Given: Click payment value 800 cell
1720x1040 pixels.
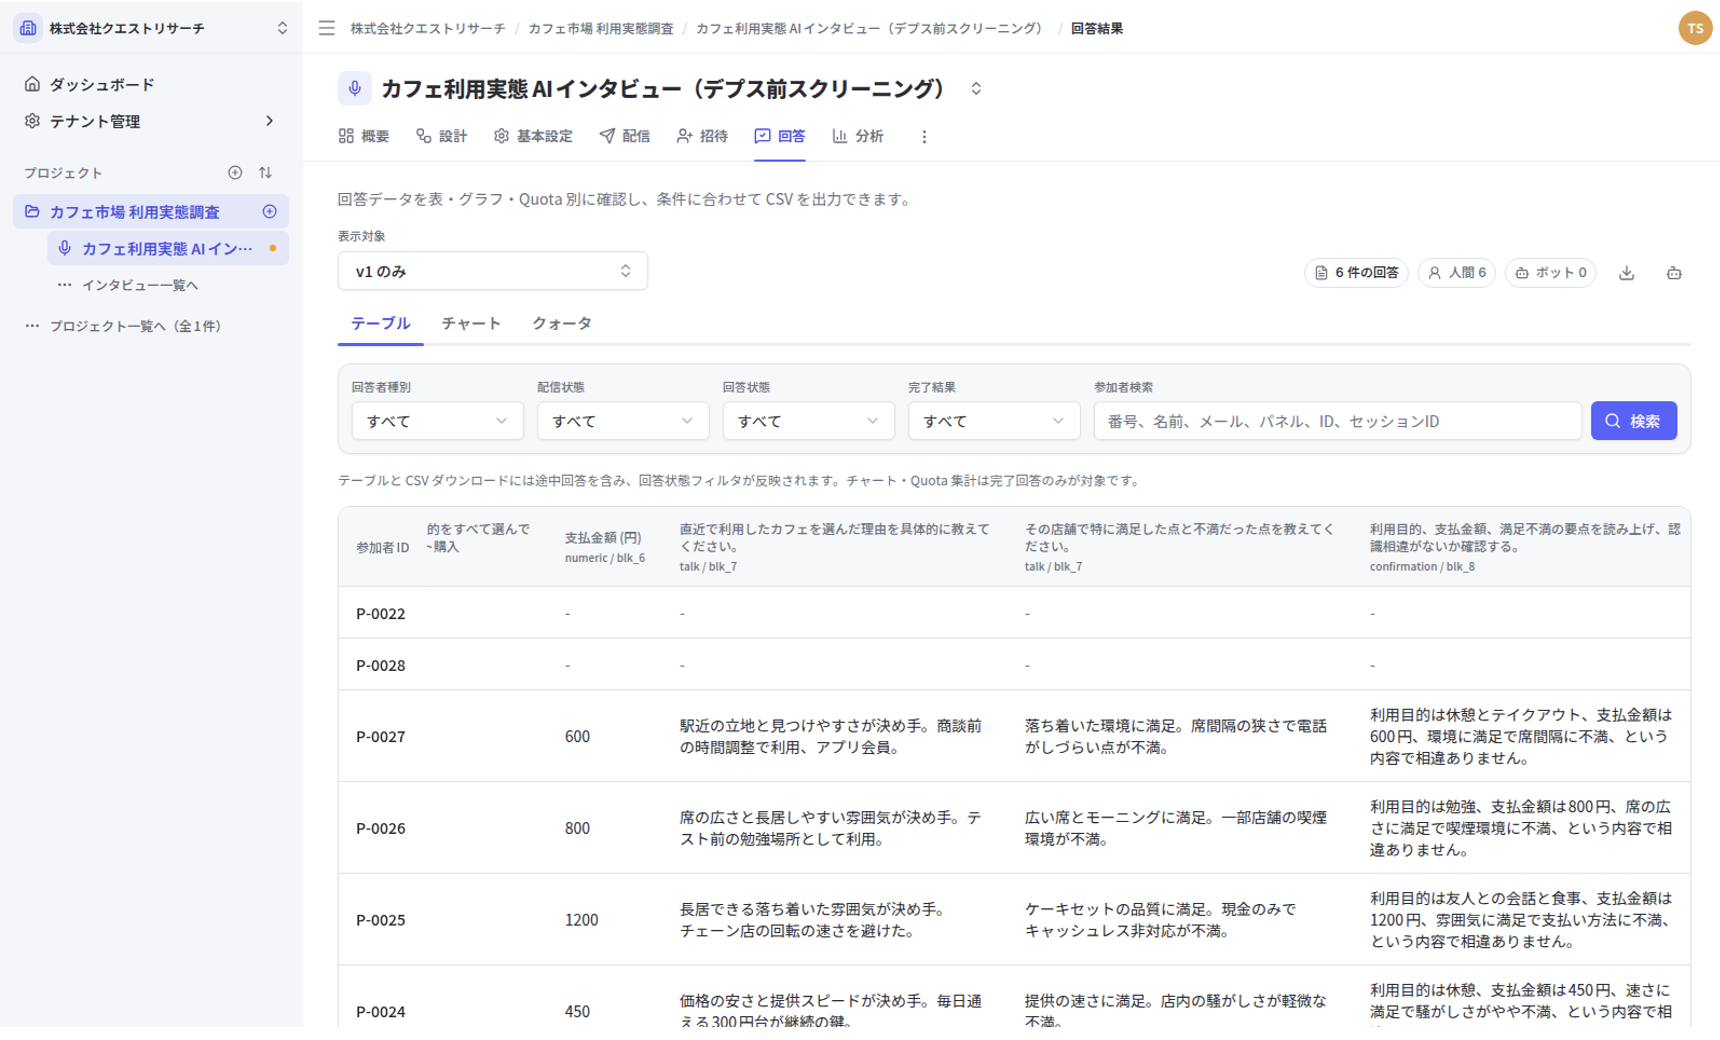Looking at the screenshot, I should pyautogui.click(x=578, y=828).
